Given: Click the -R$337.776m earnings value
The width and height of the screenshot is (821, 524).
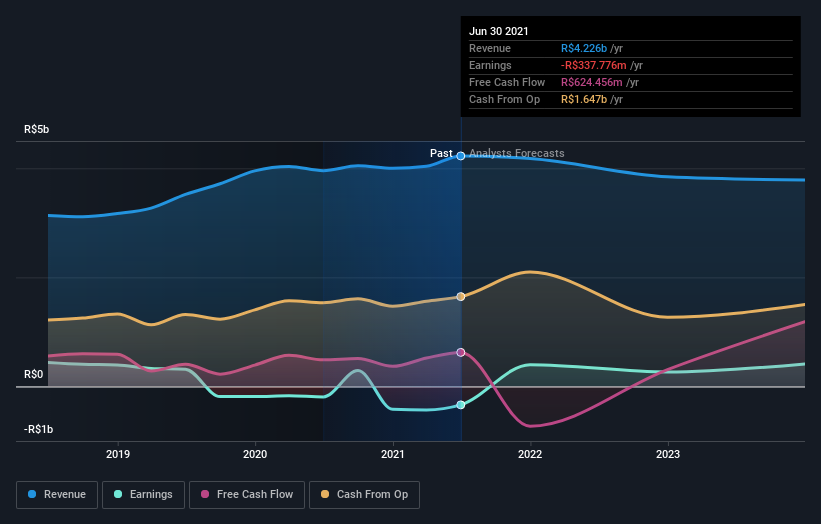Looking at the screenshot, I should click(x=594, y=65).
